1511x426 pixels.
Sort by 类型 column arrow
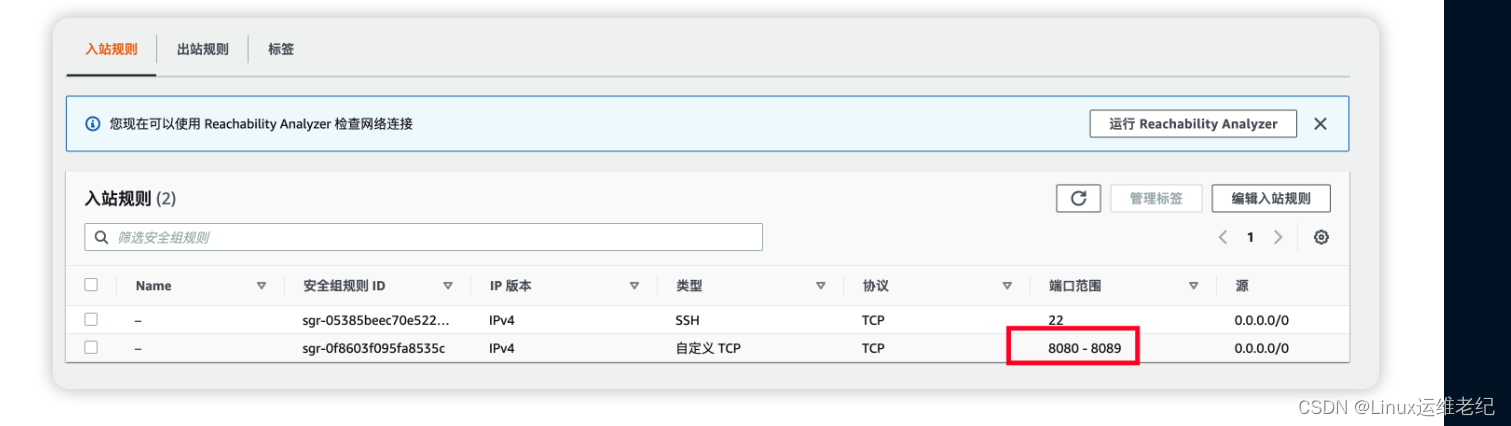click(821, 286)
